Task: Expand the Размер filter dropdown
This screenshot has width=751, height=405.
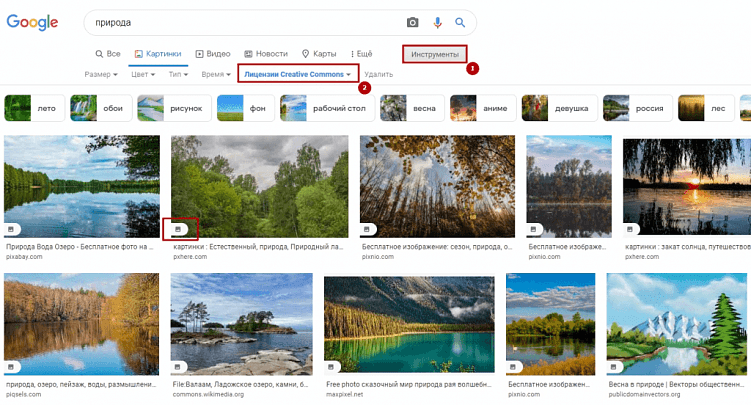Action: (x=101, y=74)
